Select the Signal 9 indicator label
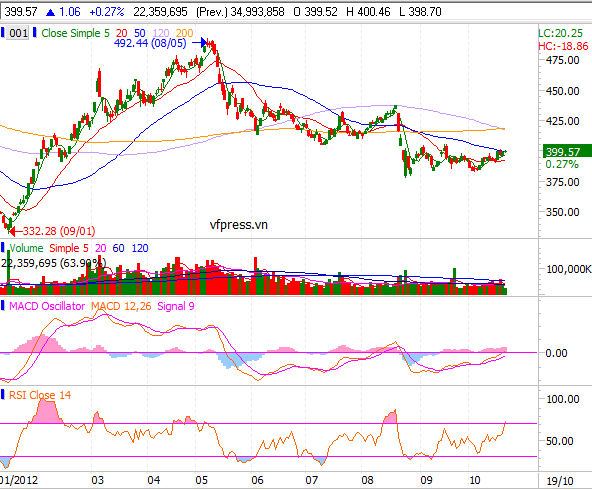The width and height of the screenshot is (592, 490). tap(176, 306)
